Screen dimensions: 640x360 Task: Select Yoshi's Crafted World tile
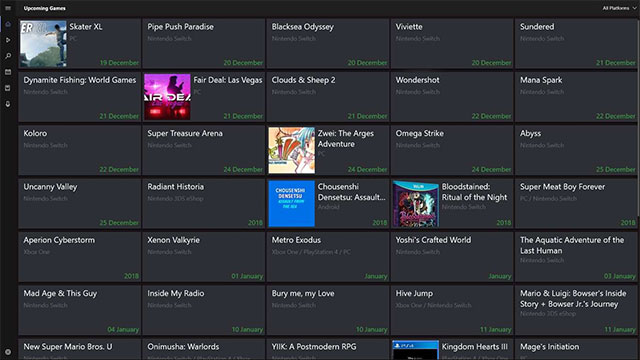click(452, 257)
